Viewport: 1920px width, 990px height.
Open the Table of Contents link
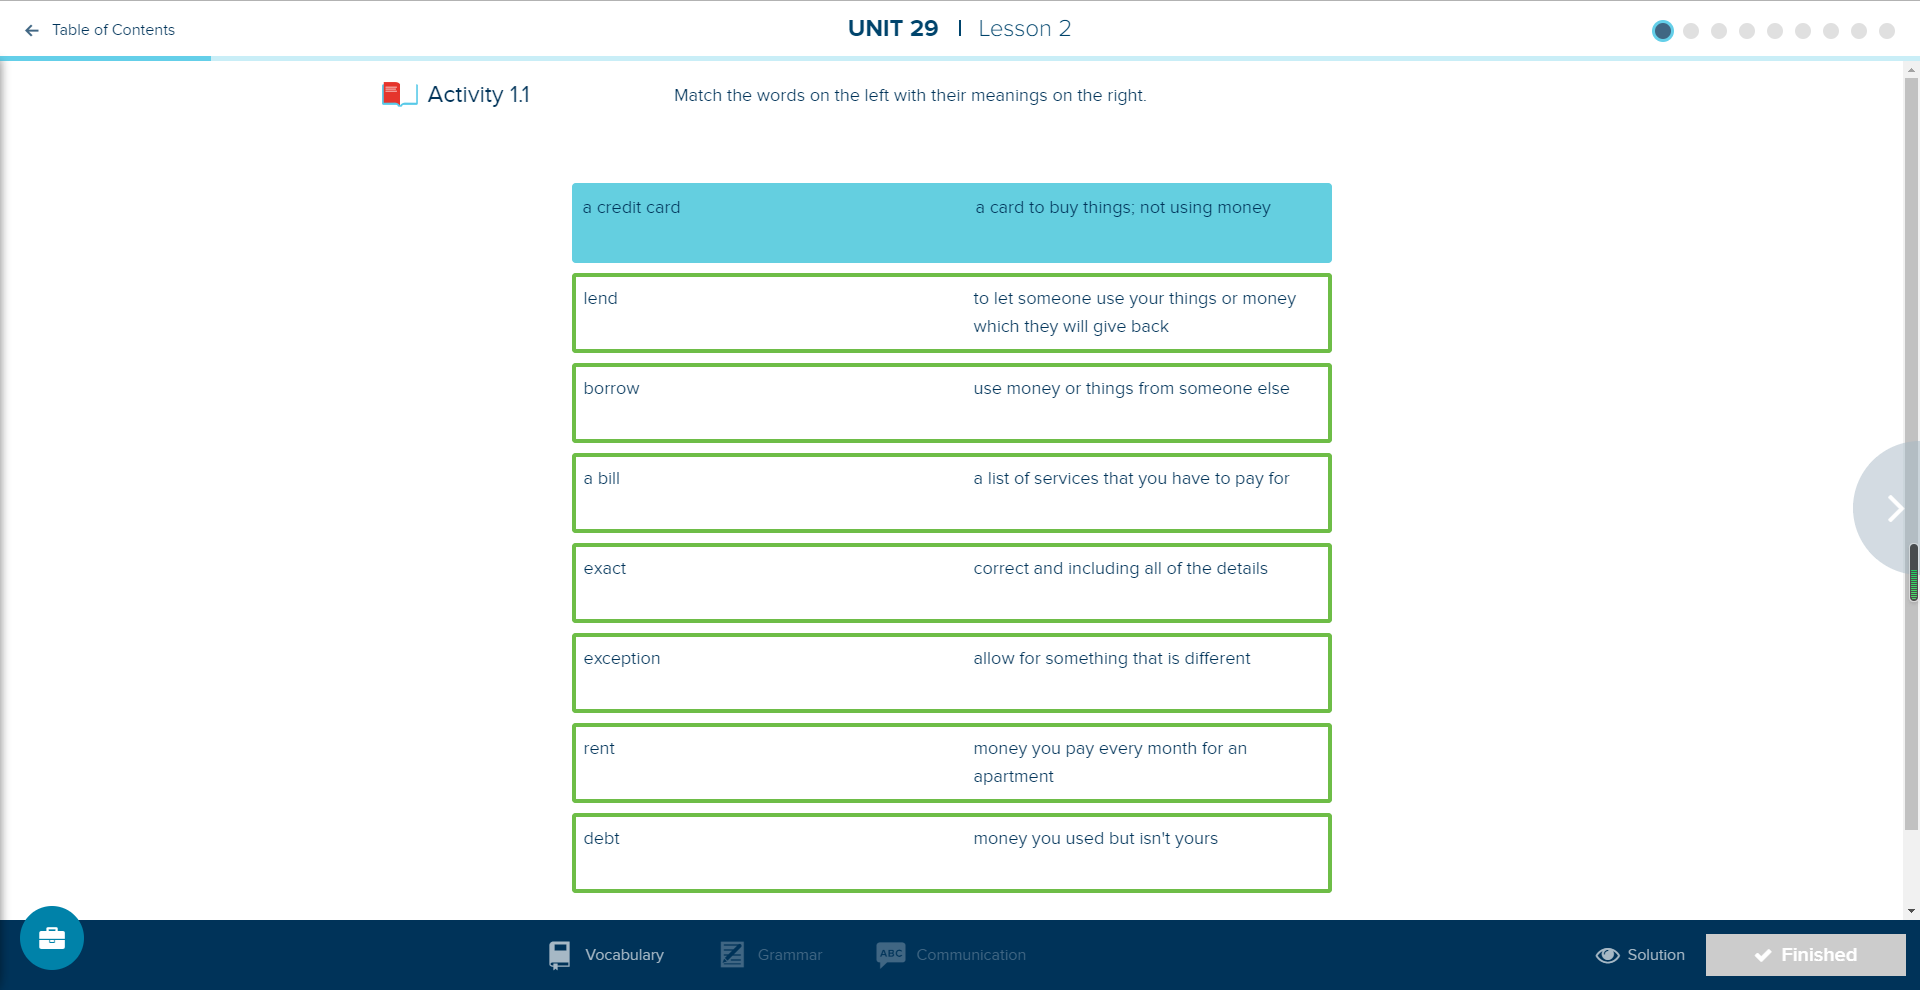click(113, 30)
